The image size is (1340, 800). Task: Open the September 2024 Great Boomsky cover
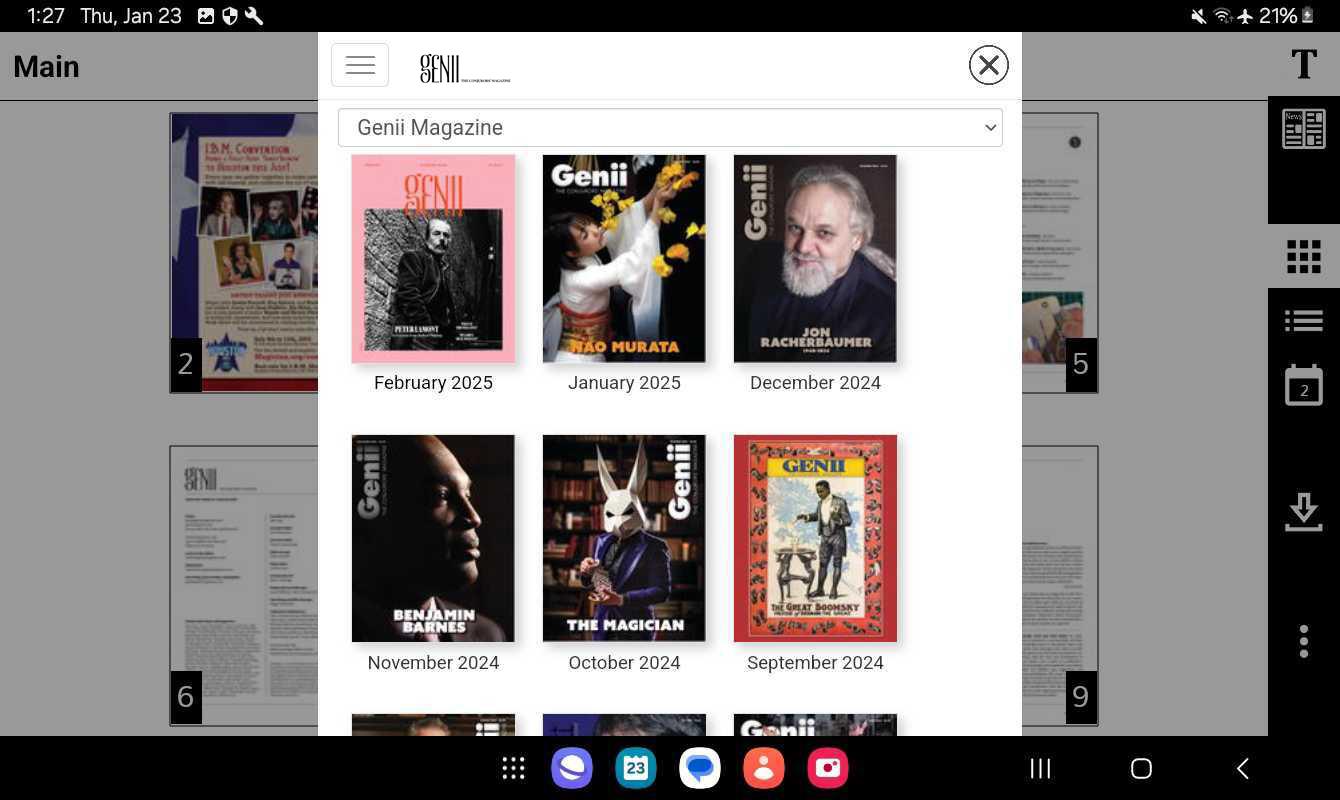(815, 538)
